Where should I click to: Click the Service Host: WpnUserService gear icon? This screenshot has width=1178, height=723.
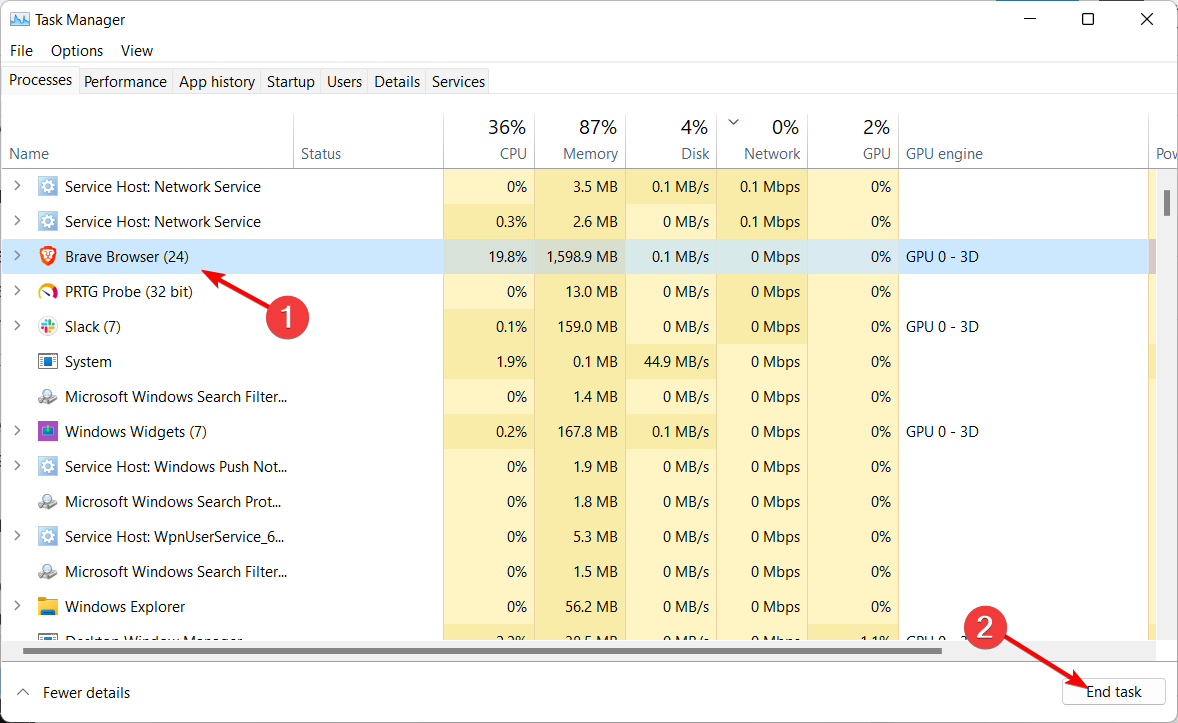click(x=48, y=536)
